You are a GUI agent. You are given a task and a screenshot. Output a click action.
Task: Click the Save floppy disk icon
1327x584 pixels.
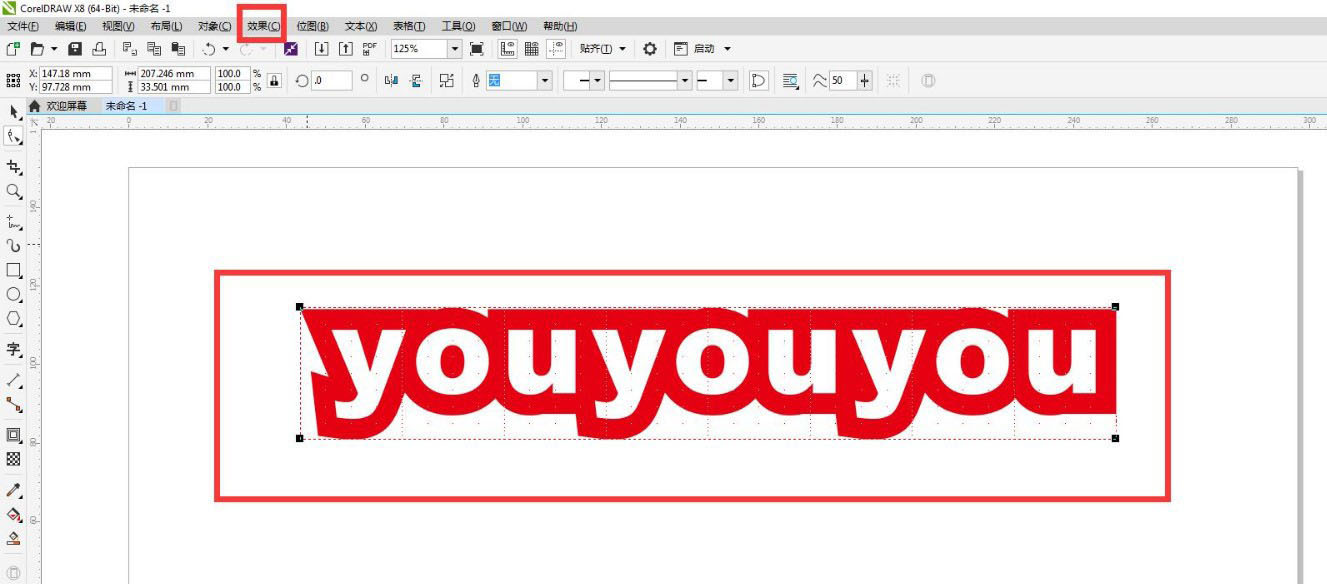[75, 49]
